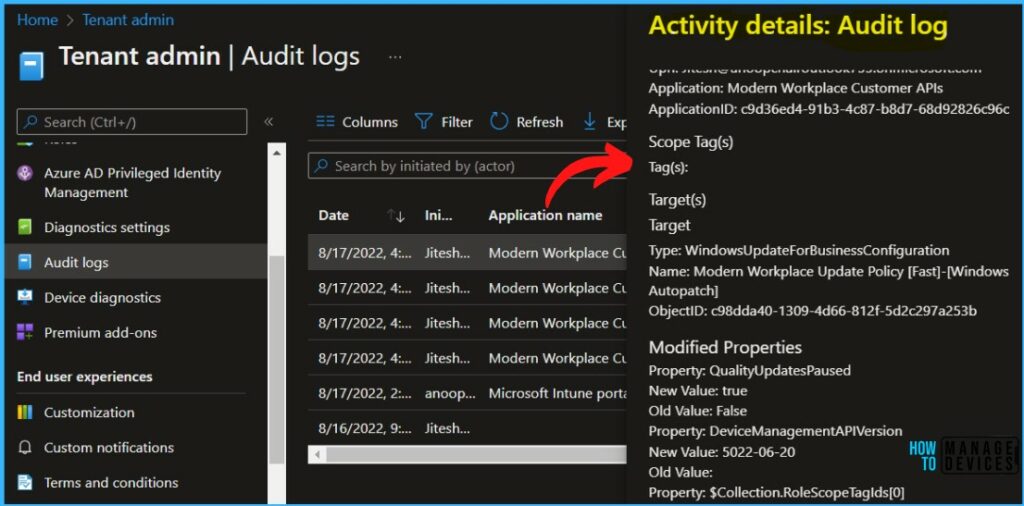Click the table horizontal scrollbar track
This screenshot has height=506, width=1024.
(x=475, y=454)
